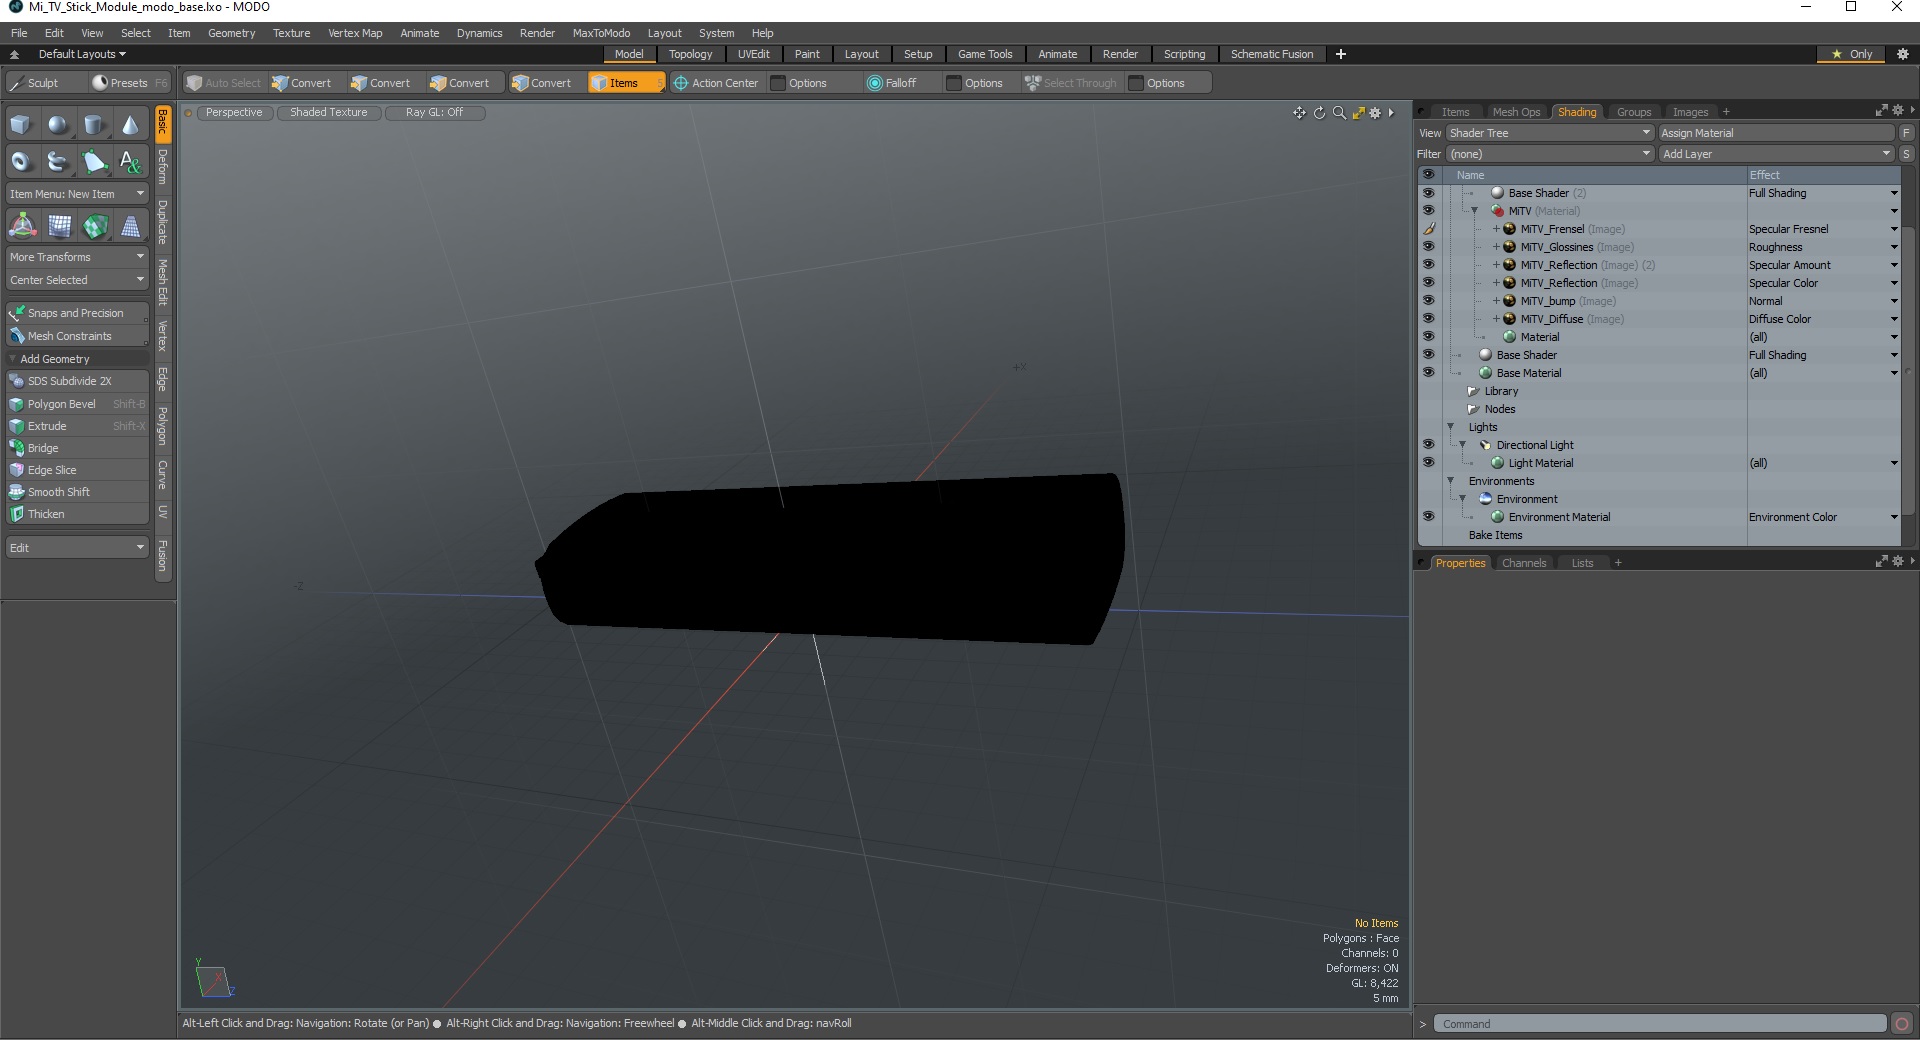The image size is (1920, 1040).
Task: Open preferences gear at top right
Action: click(1903, 54)
